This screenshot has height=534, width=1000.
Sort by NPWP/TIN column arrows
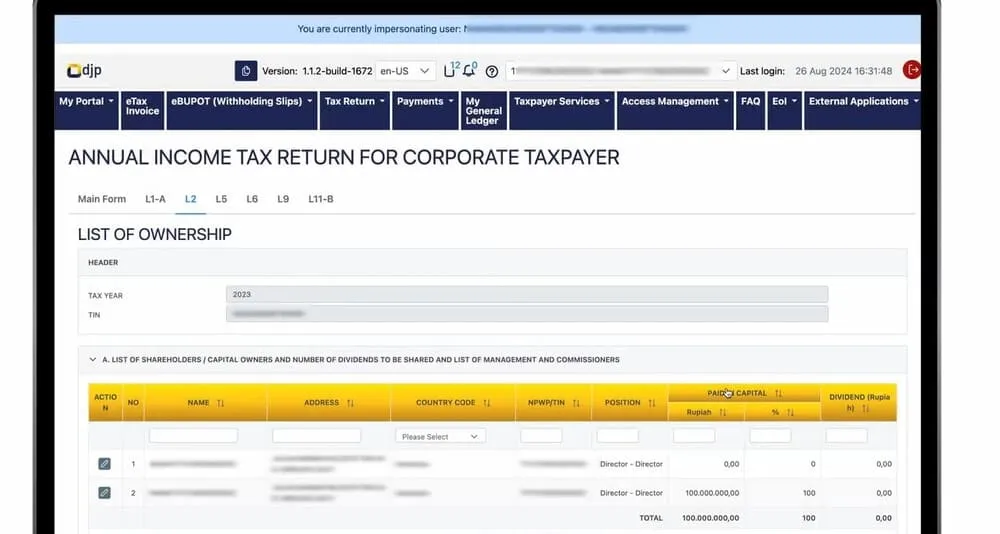pyautogui.click(x=576, y=403)
